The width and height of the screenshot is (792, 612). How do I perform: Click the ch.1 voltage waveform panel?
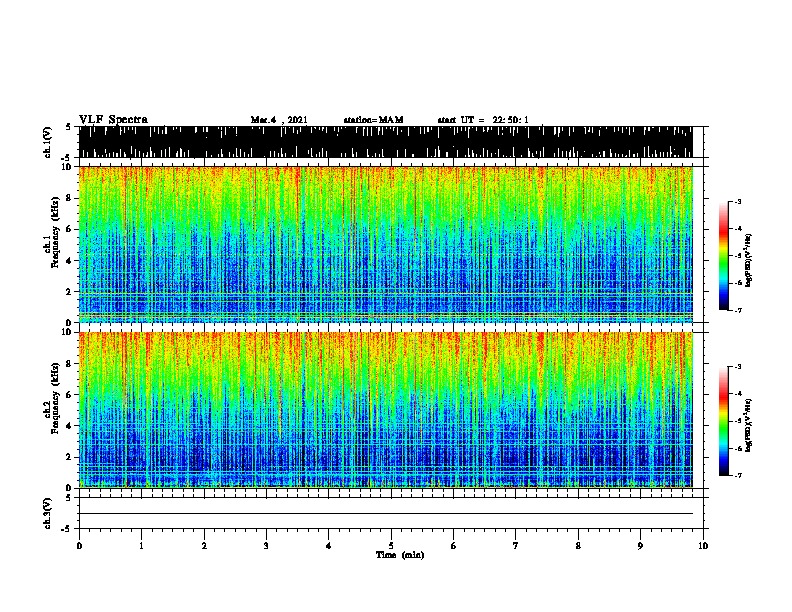(385, 142)
